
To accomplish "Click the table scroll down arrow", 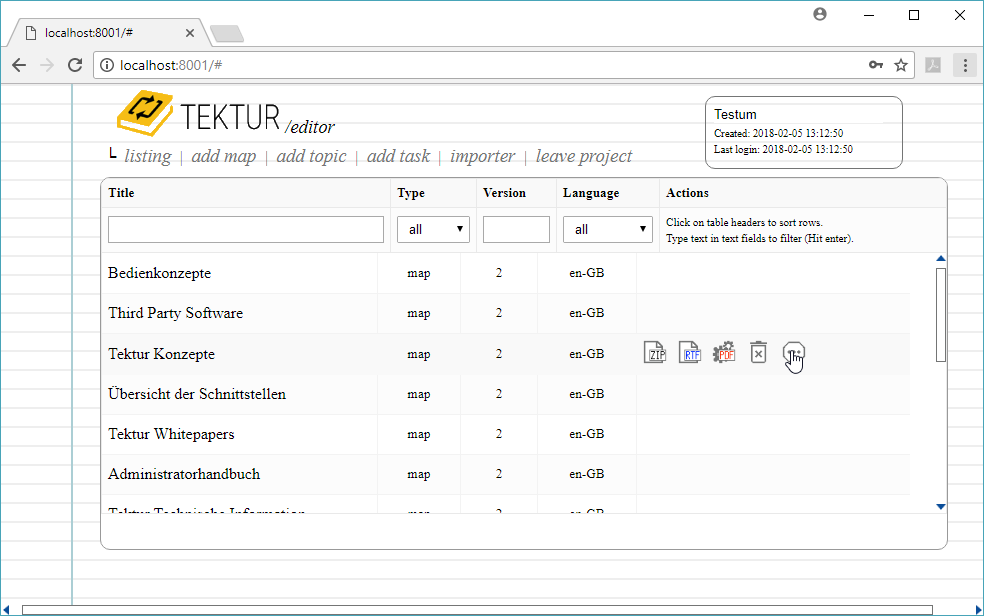I will point(940,507).
